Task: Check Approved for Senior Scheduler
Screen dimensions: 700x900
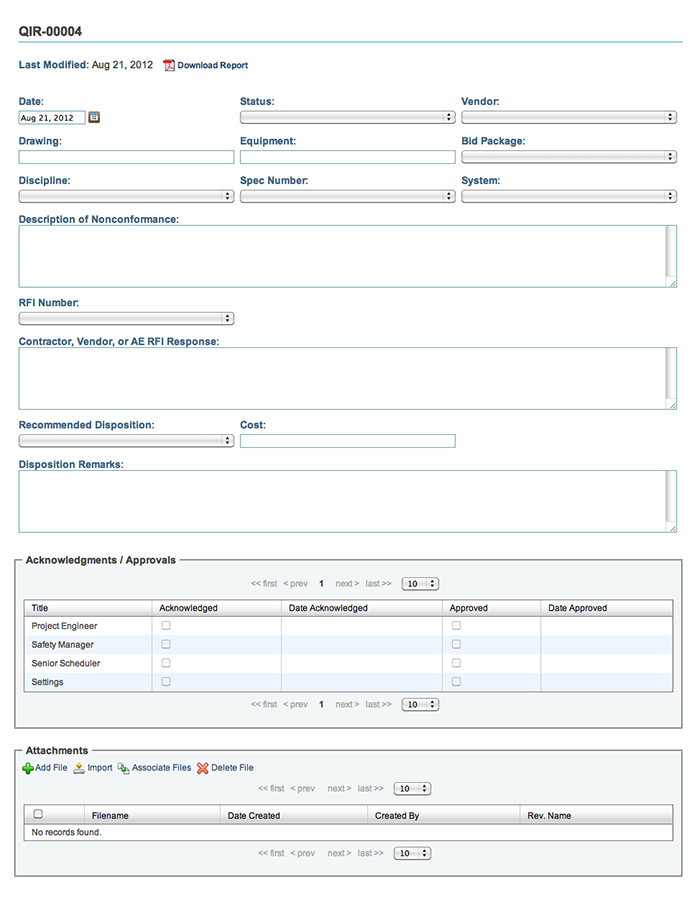Action: [456, 663]
